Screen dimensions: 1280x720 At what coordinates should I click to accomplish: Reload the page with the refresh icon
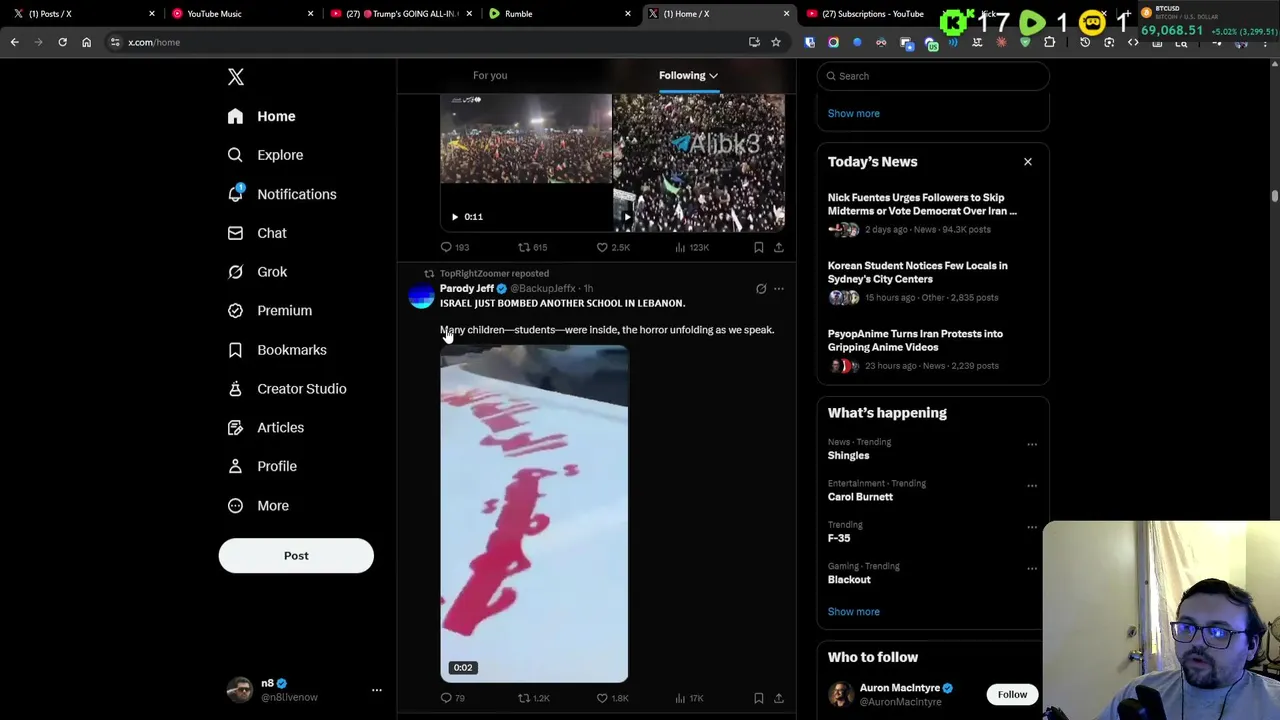pyautogui.click(x=62, y=42)
